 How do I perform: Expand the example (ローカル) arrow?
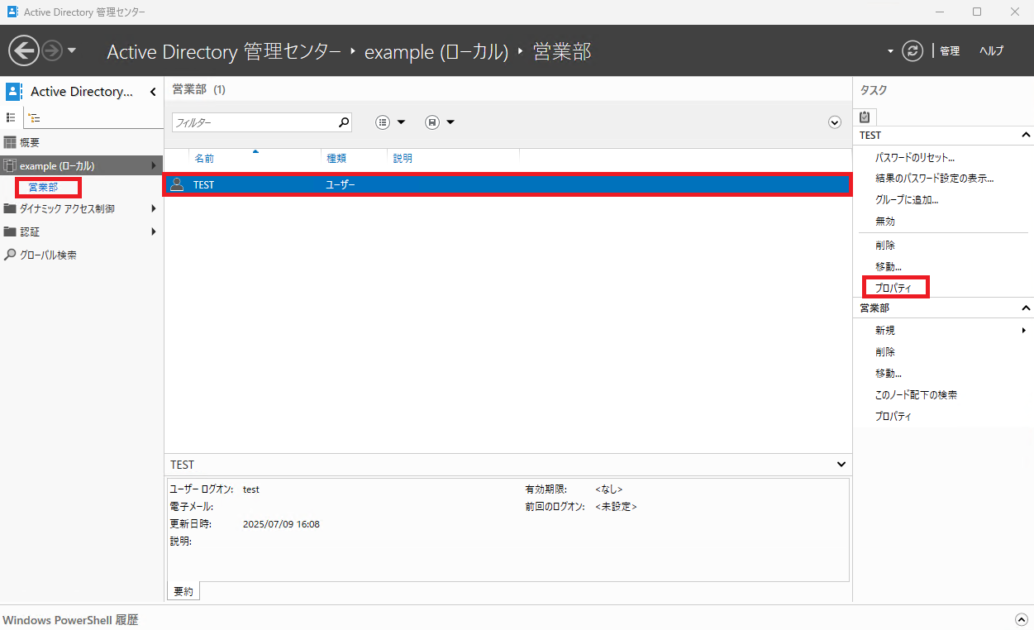154,166
